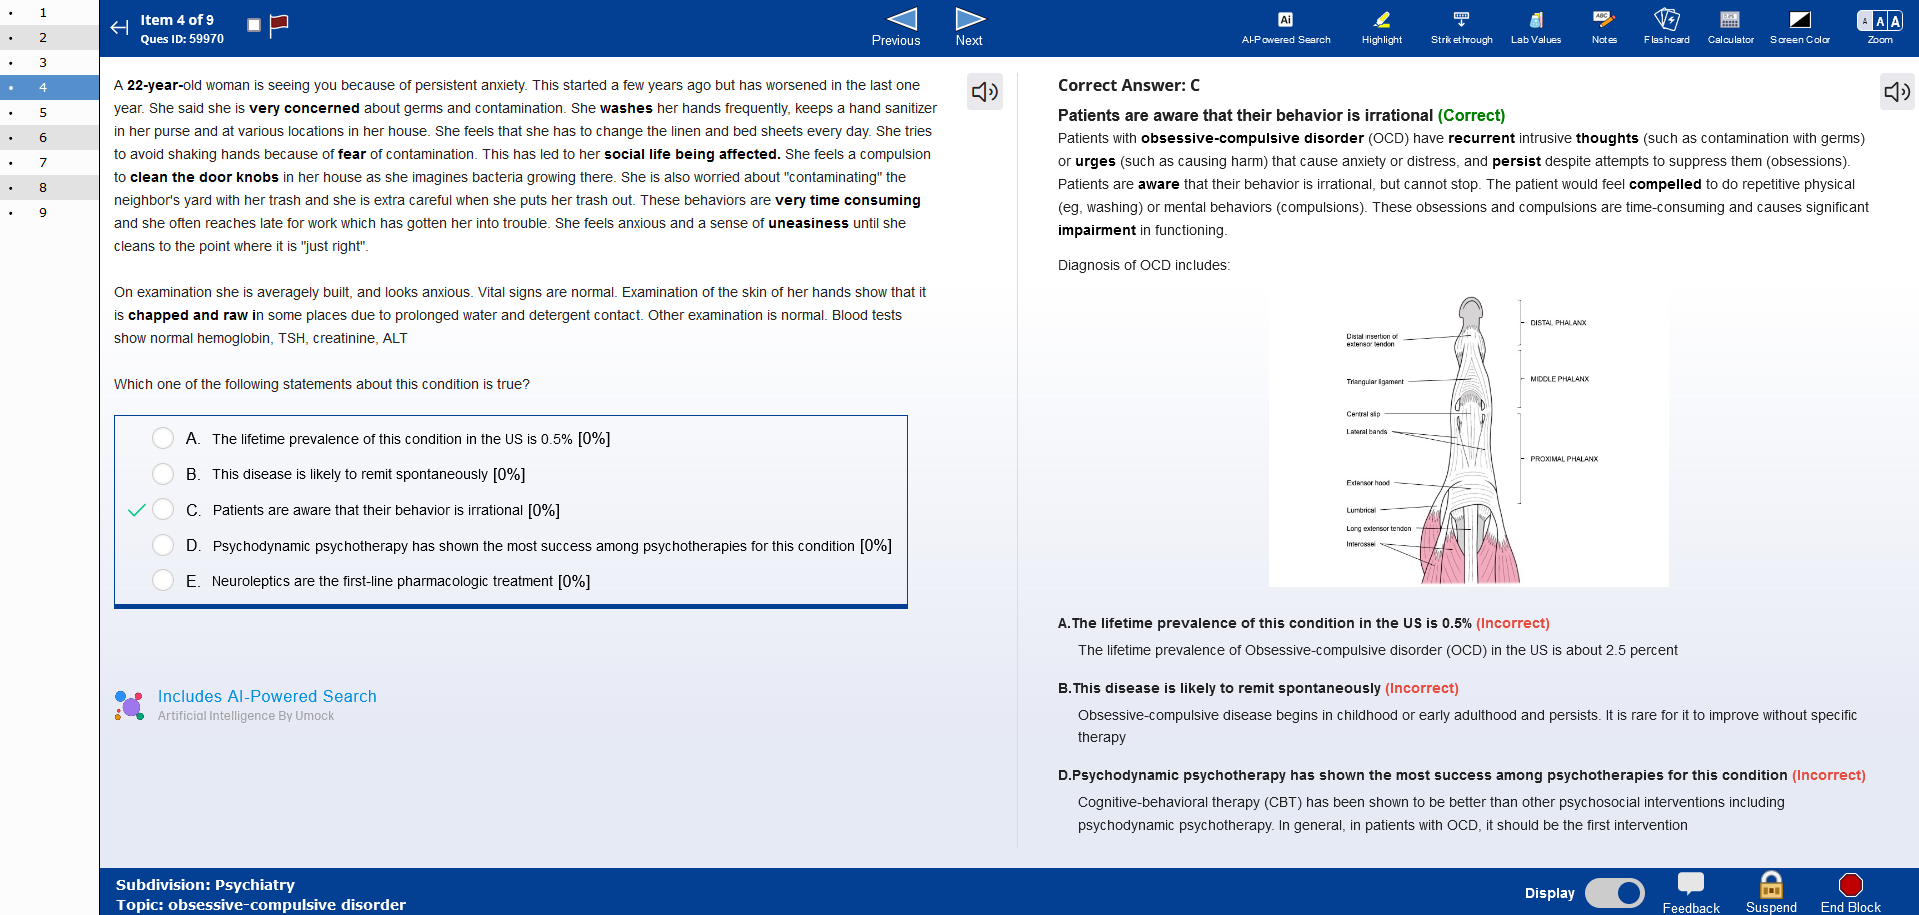Select answer option C radio button
Screen dimensions: 1919x915
163,510
